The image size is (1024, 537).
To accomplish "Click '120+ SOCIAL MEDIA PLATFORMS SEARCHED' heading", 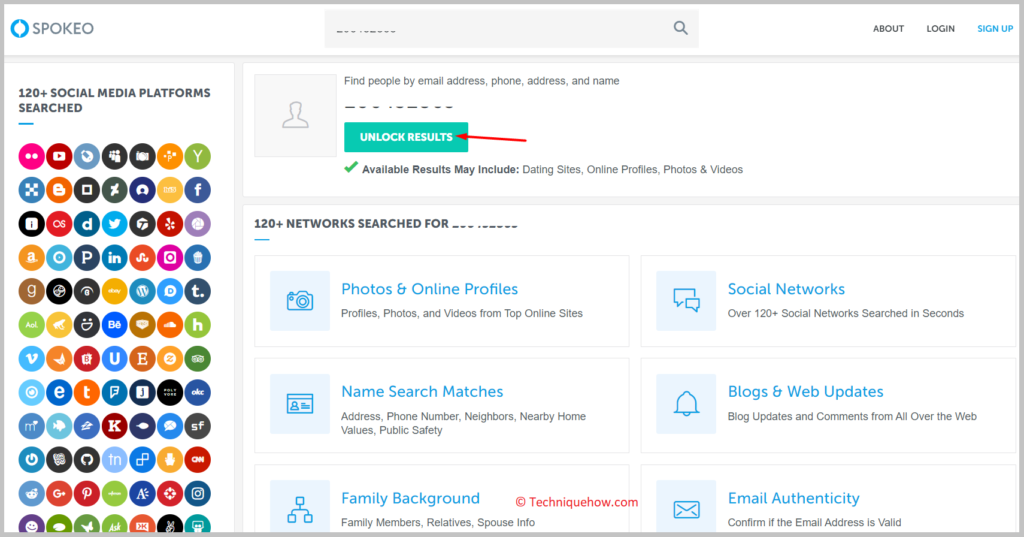I will [114, 101].
